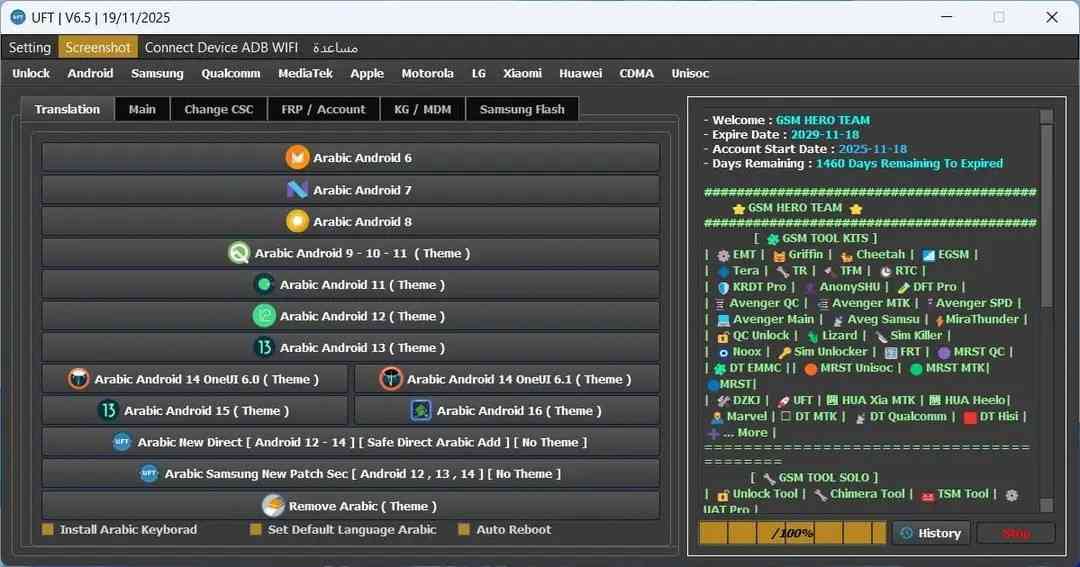Image resolution: width=1080 pixels, height=567 pixels.
Task: Select the Apple section
Action: [367, 73]
